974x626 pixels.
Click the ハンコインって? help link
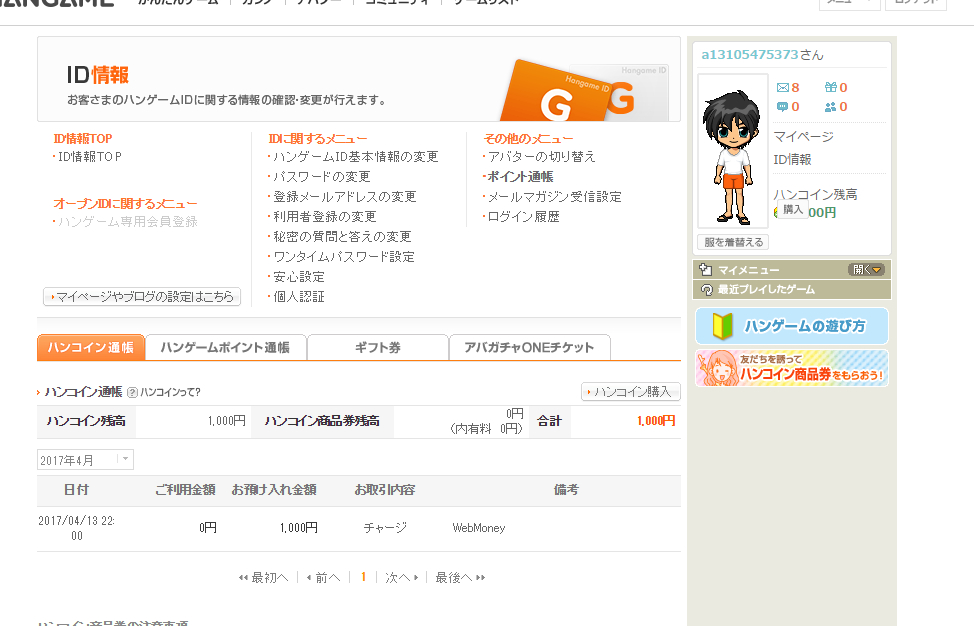170,392
